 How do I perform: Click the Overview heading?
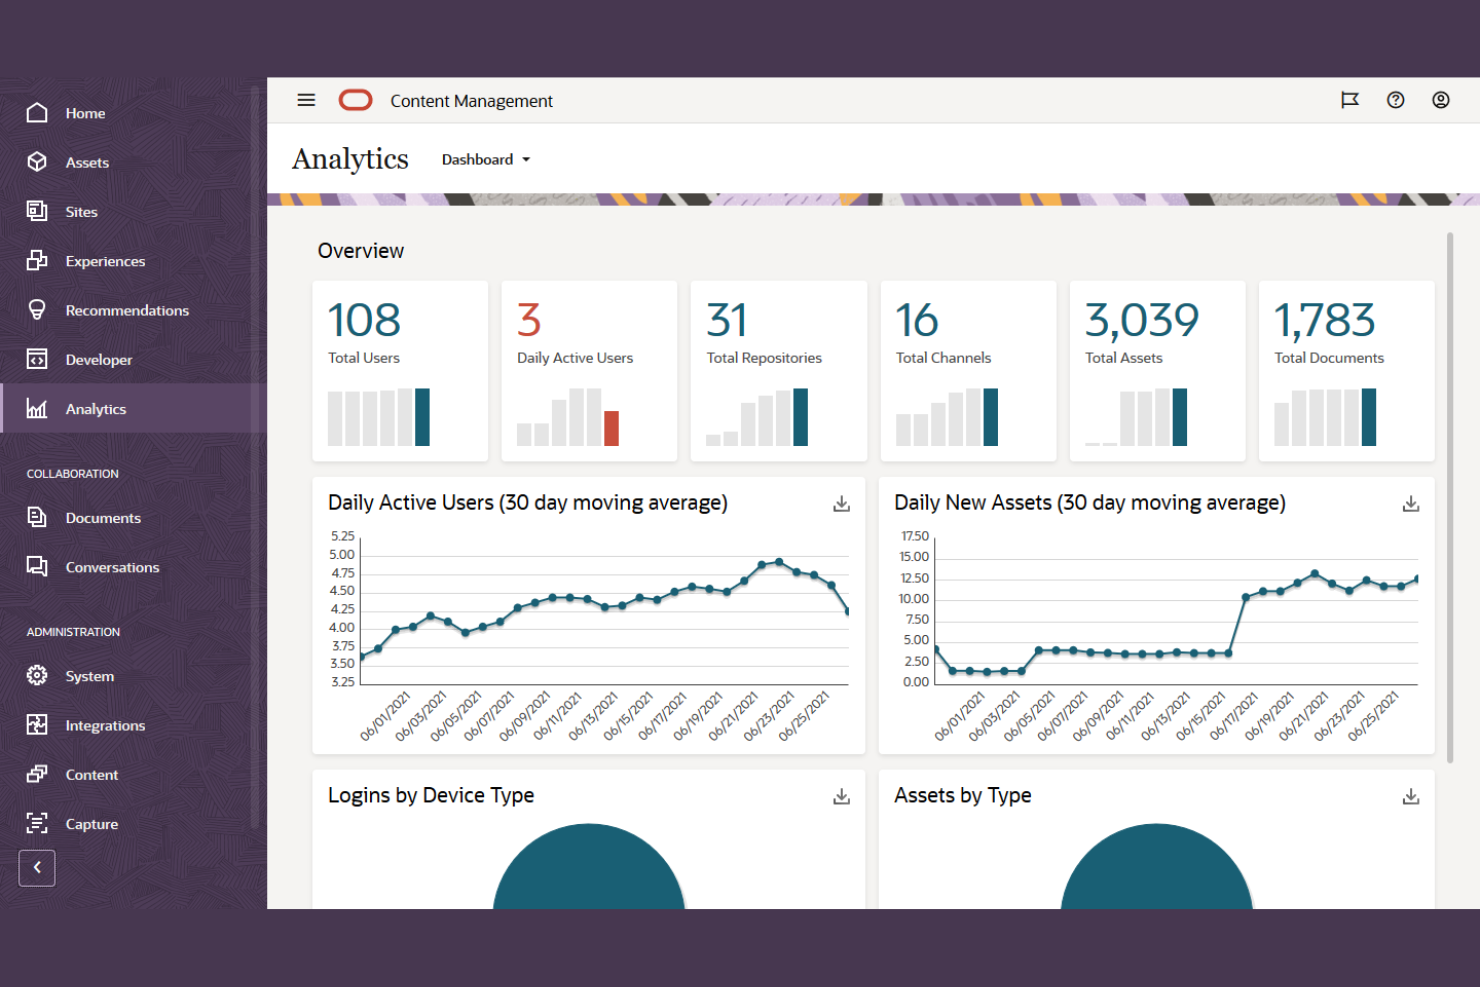pyautogui.click(x=361, y=251)
